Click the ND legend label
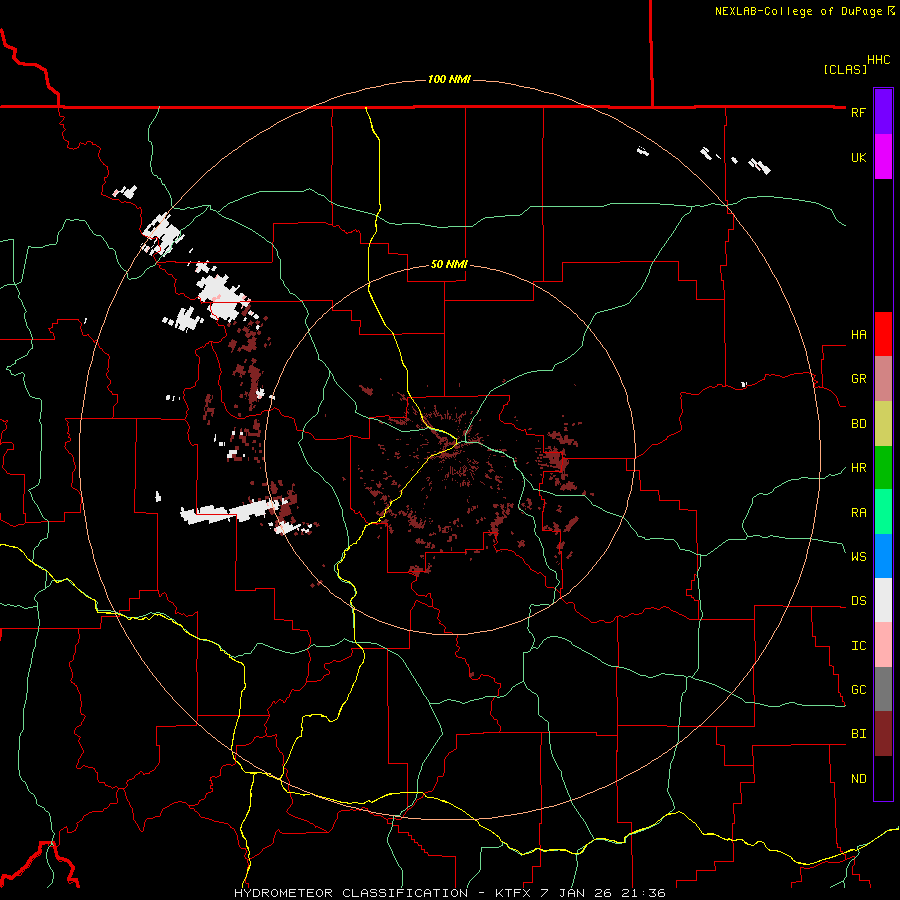 (858, 778)
